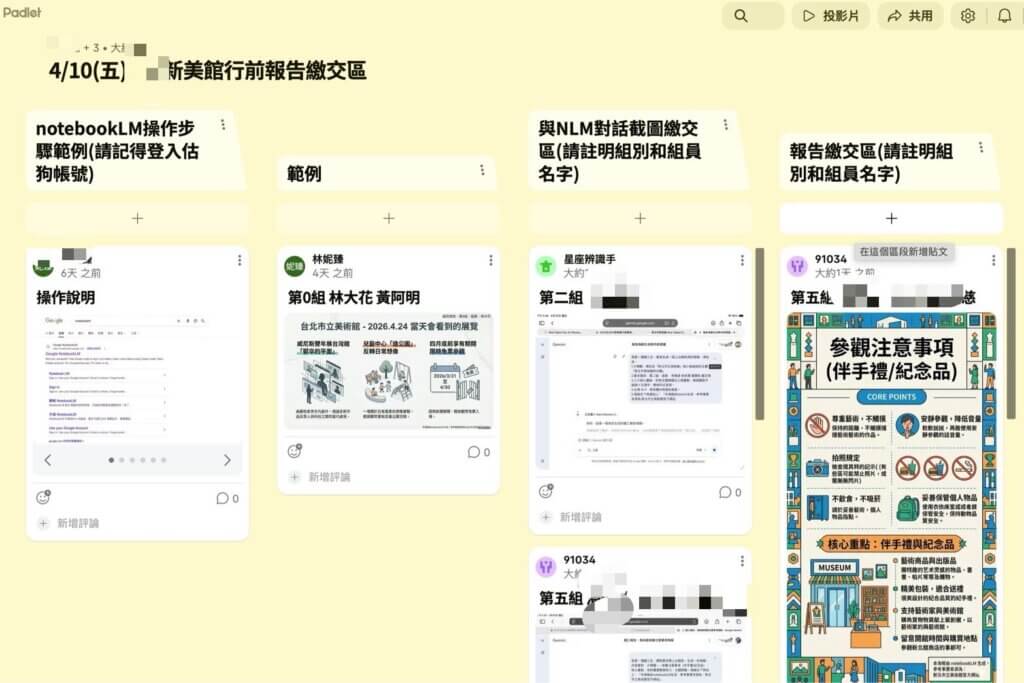1024x683 pixels.
Task: Add post under 與NLM對話截圖繳交區 section
Action: [640, 218]
